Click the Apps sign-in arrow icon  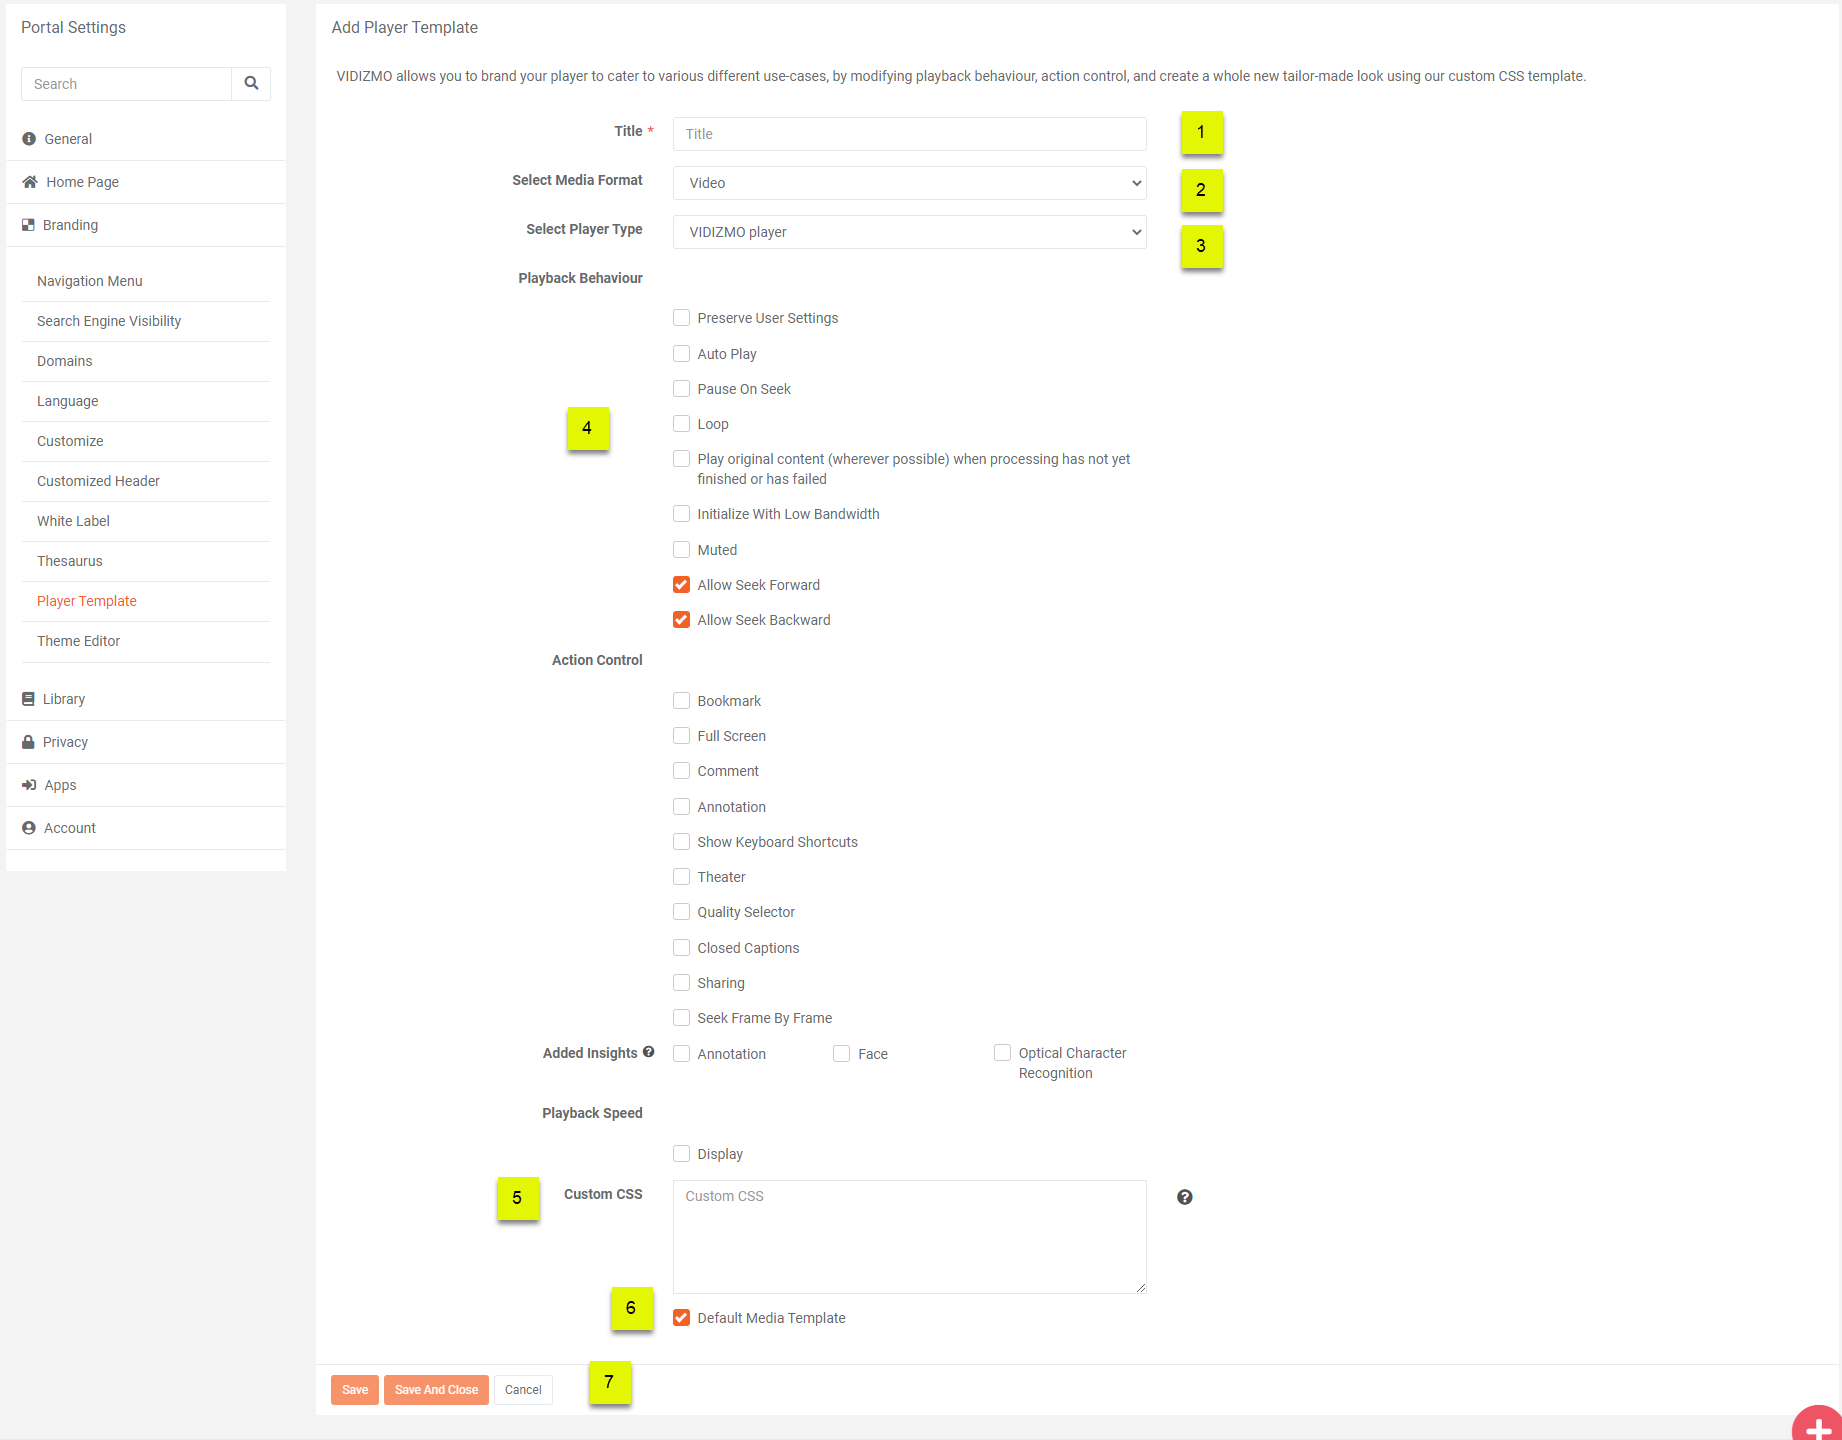(x=29, y=785)
